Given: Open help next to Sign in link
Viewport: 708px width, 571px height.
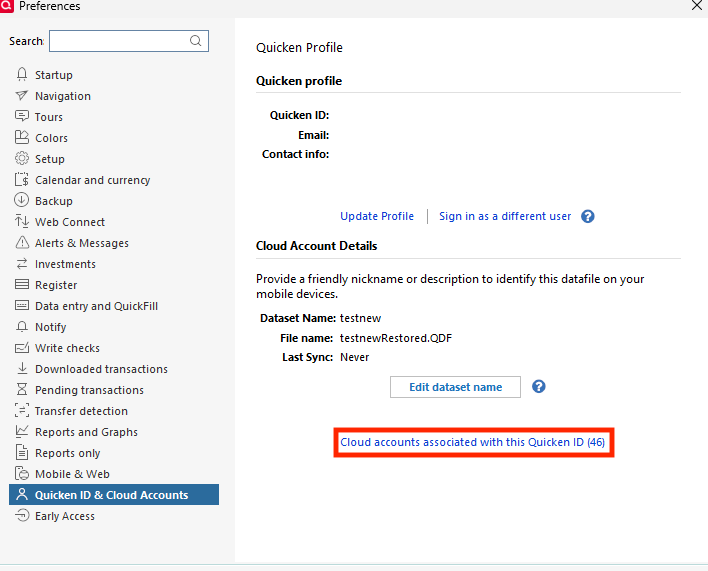Looking at the screenshot, I should point(587,216).
